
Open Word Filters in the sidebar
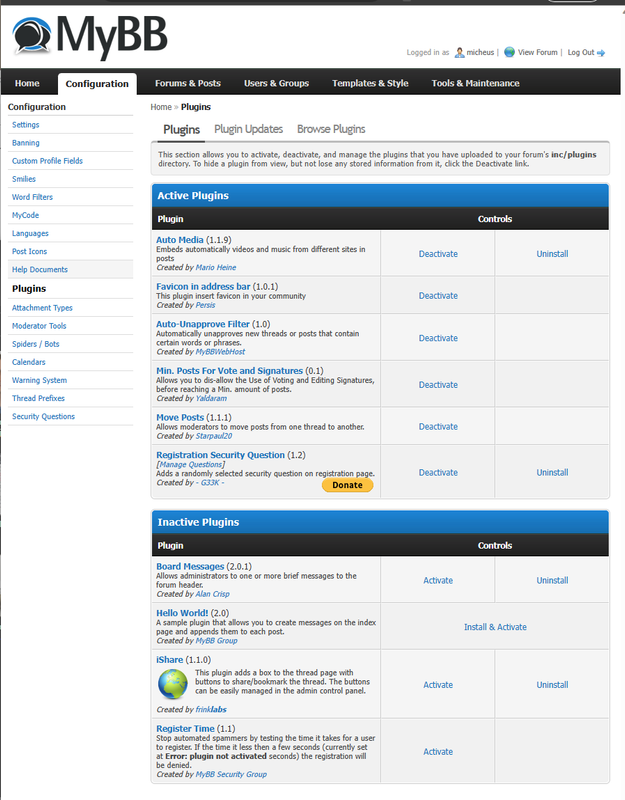(x=32, y=197)
